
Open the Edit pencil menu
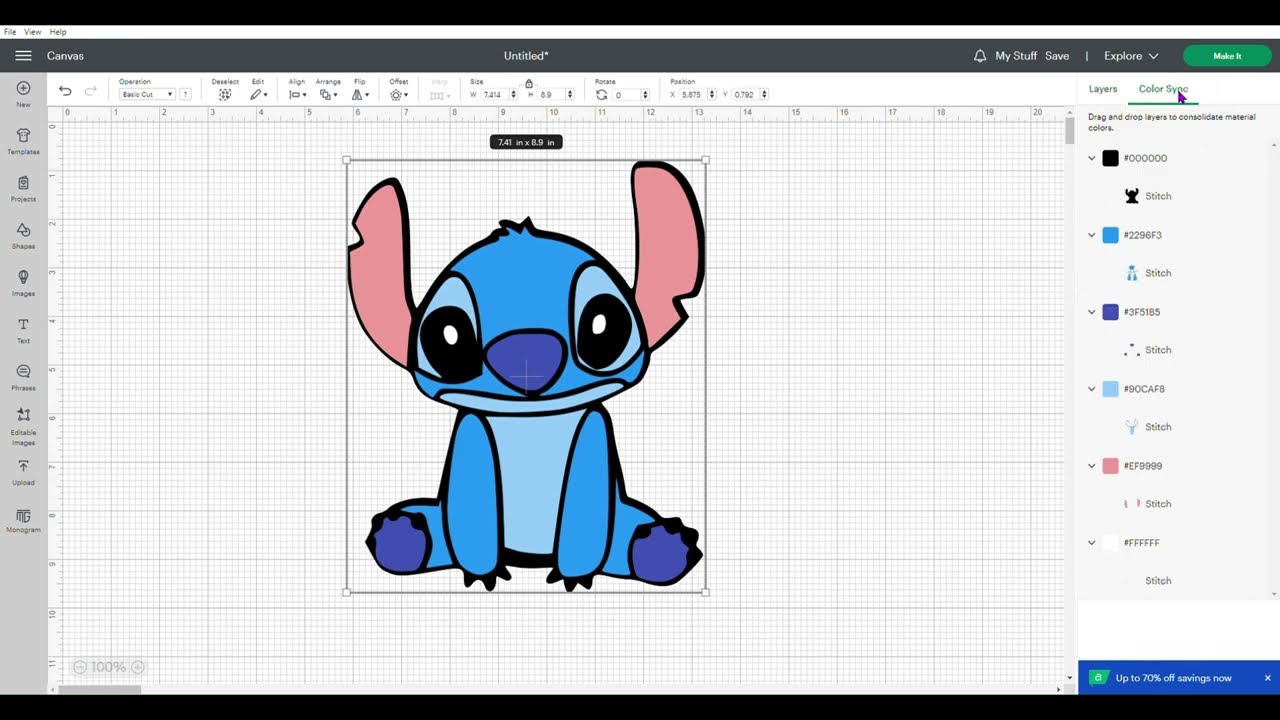pos(258,95)
